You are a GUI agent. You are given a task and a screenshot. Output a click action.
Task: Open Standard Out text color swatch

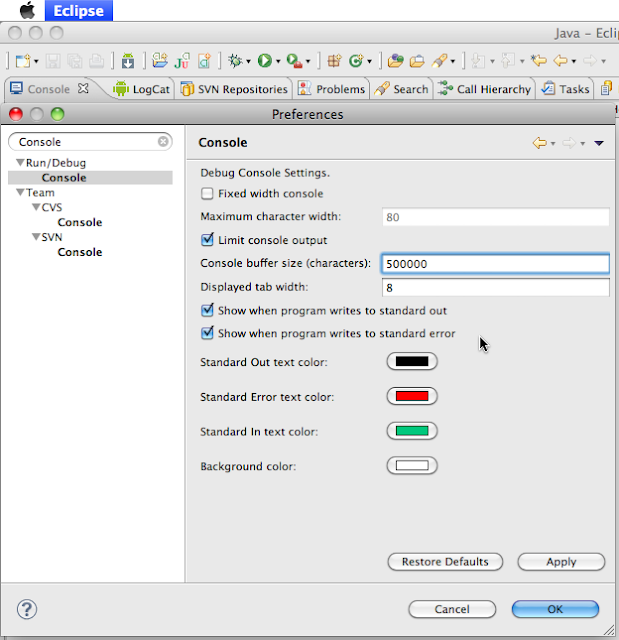[x=412, y=361]
